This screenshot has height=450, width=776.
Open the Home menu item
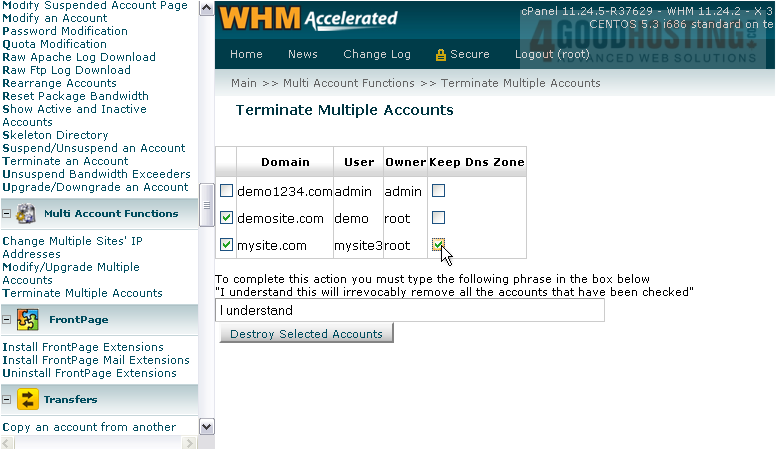pos(246,55)
